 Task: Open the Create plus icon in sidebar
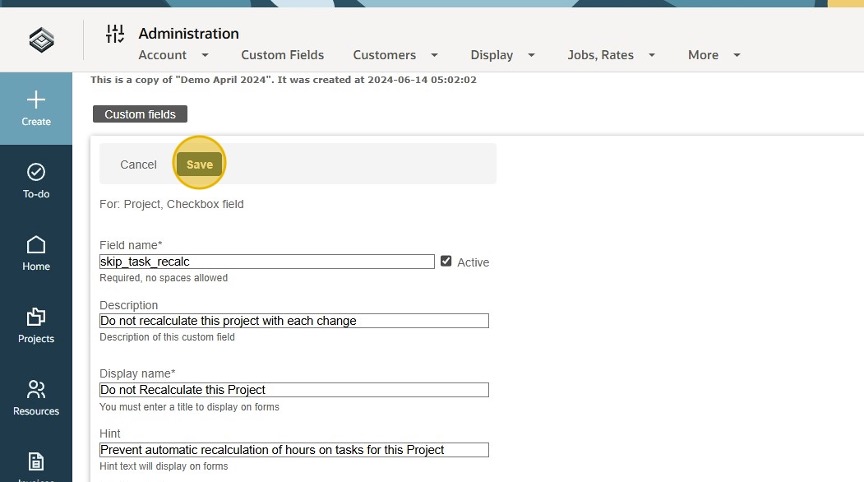tap(36, 100)
